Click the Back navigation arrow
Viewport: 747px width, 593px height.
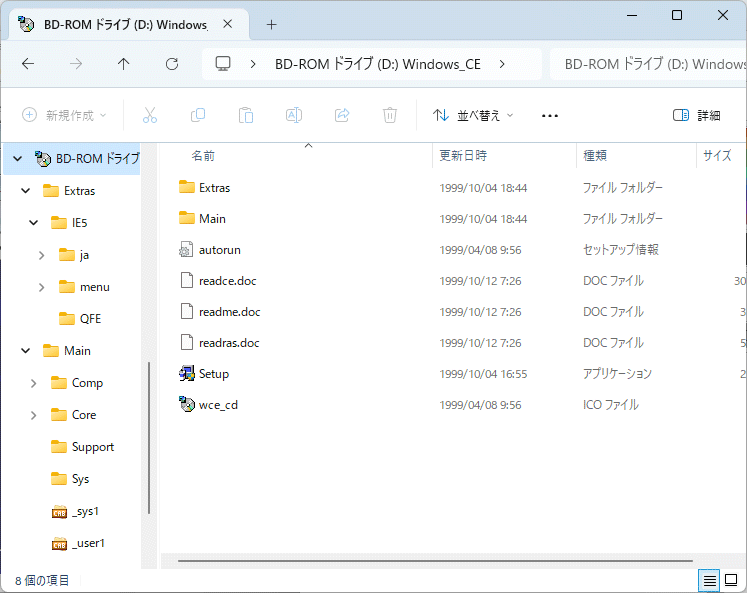(28, 64)
